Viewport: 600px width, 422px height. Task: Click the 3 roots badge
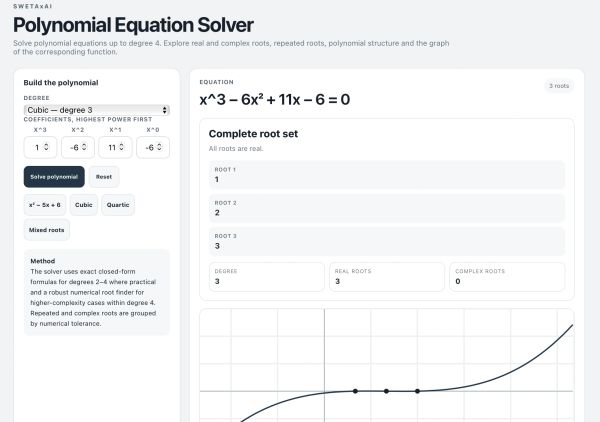pyautogui.click(x=559, y=86)
